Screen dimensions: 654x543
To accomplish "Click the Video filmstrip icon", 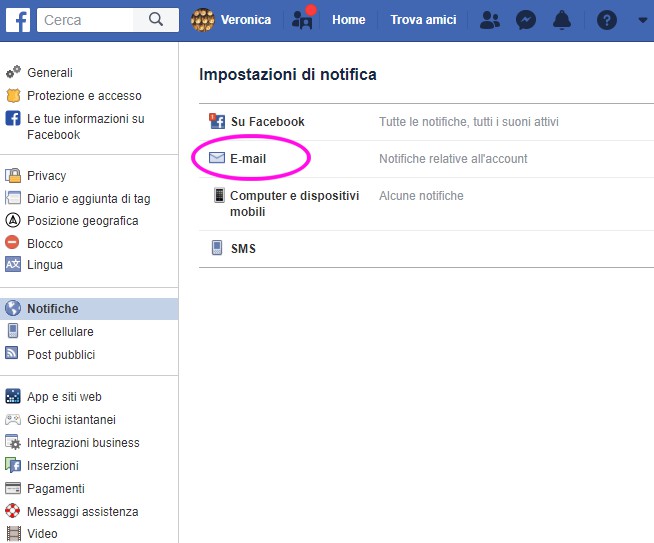I will click(x=14, y=534).
